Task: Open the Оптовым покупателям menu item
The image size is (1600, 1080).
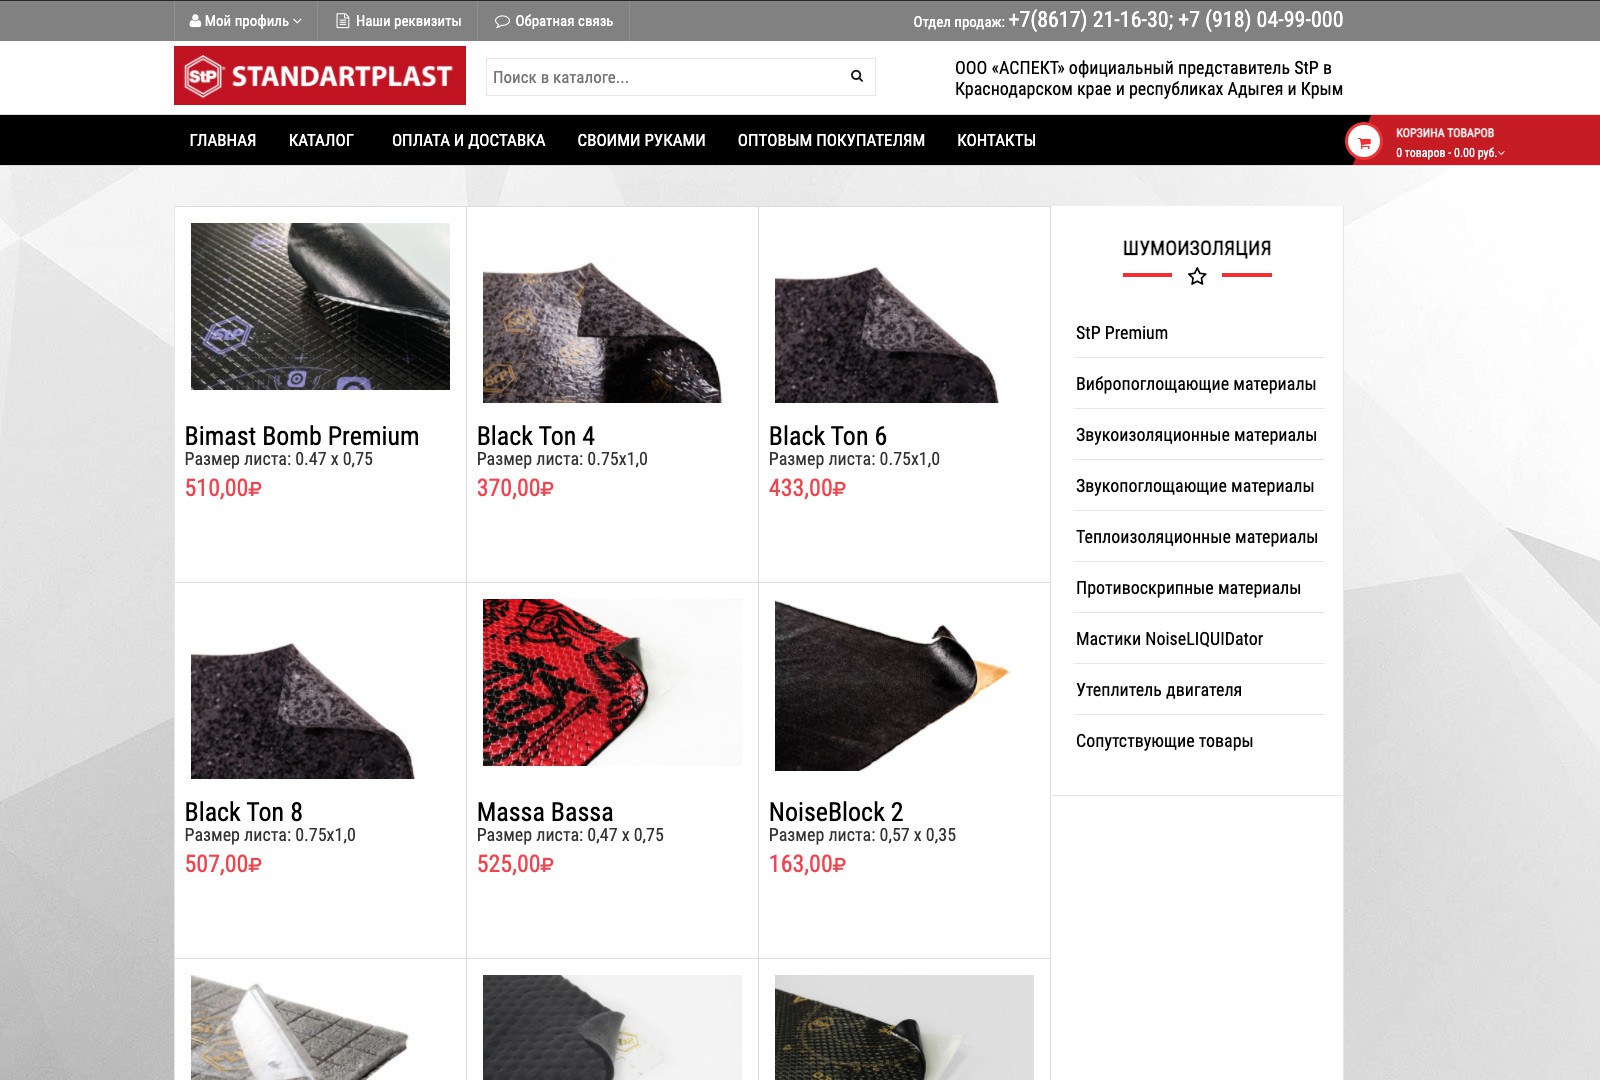Action: (831, 140)
